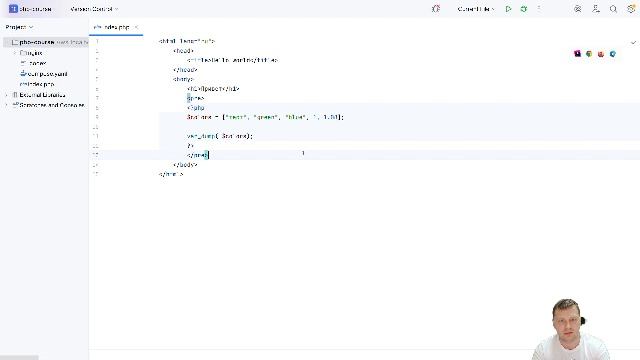Image resolution: width=640 pixels, height=360 pixels.
Task: Click the External Libraries icon
Action: (x=15, y=95)
